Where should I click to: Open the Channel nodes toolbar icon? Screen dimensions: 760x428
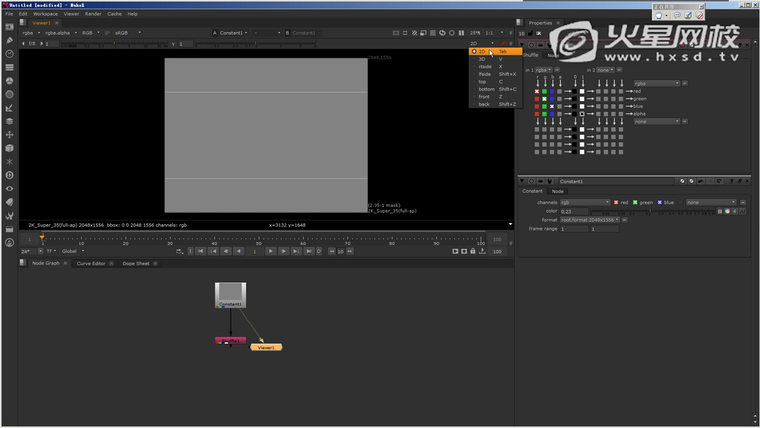[x=9, y=68]
